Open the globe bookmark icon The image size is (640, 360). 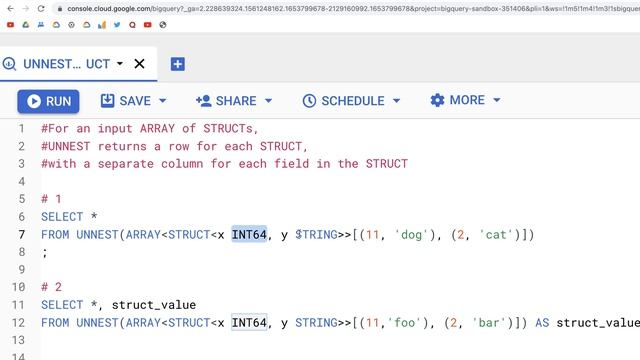pyautogui.click(x=163, y=25)
